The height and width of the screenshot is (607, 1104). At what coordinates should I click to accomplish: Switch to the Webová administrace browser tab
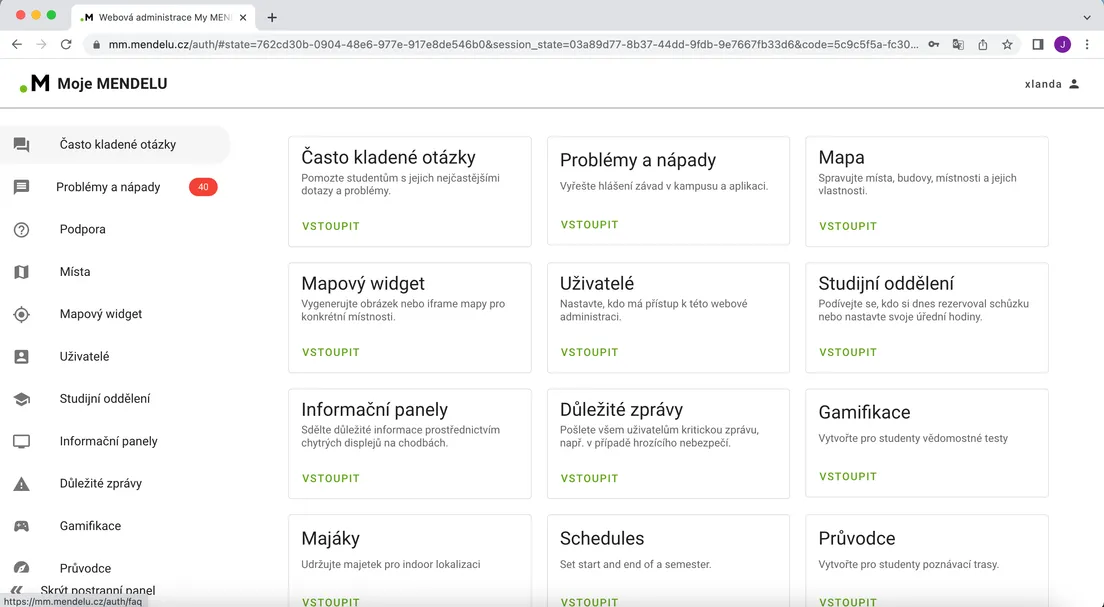coord(163,18)
